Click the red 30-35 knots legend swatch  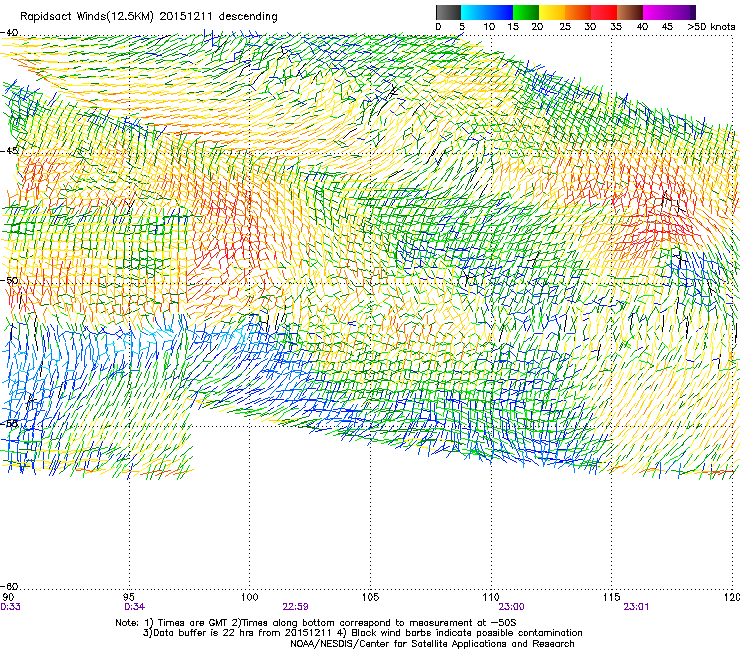604,12
